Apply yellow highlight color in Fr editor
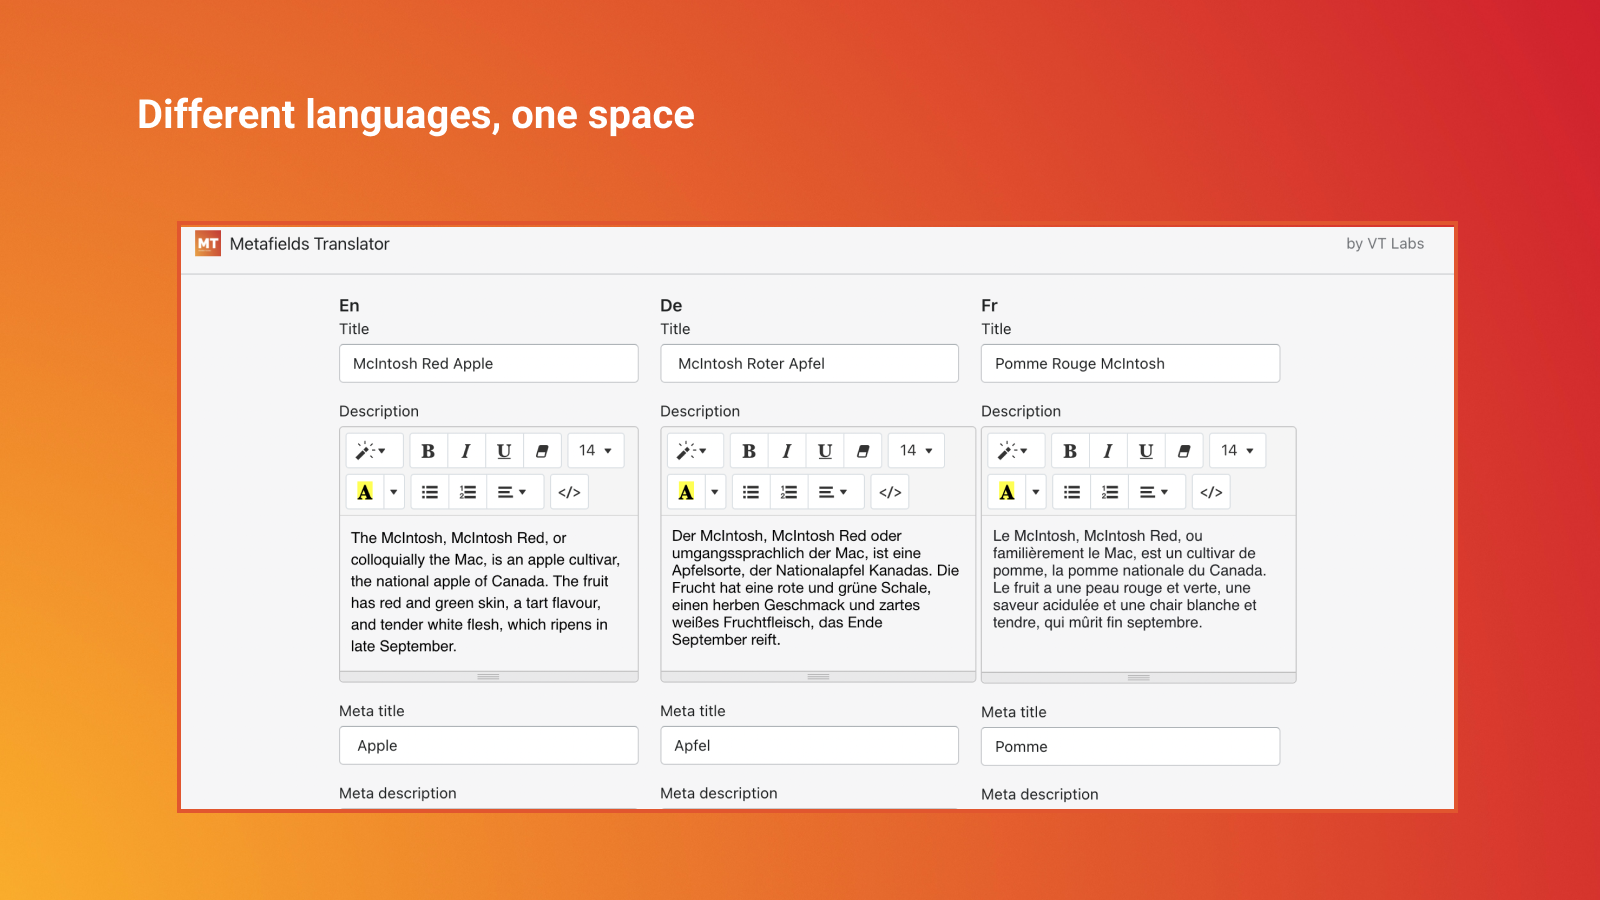Screen dimensions: 1600x900 [x=1007, y=492]
